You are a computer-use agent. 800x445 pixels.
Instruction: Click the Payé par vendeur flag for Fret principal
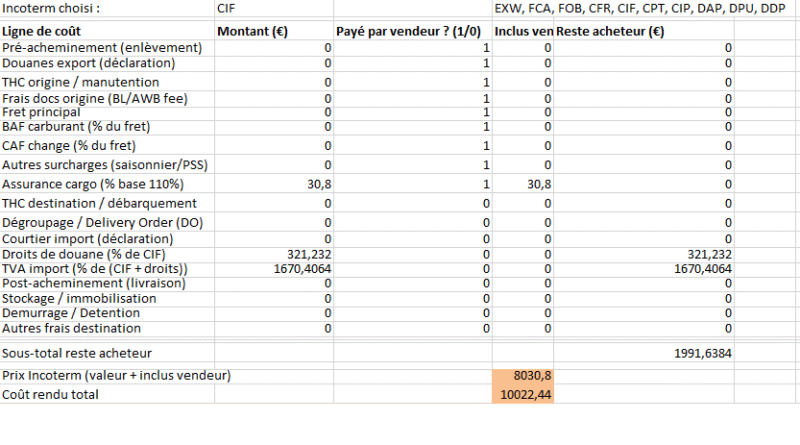pyautogui.click(x=413, y=113)
